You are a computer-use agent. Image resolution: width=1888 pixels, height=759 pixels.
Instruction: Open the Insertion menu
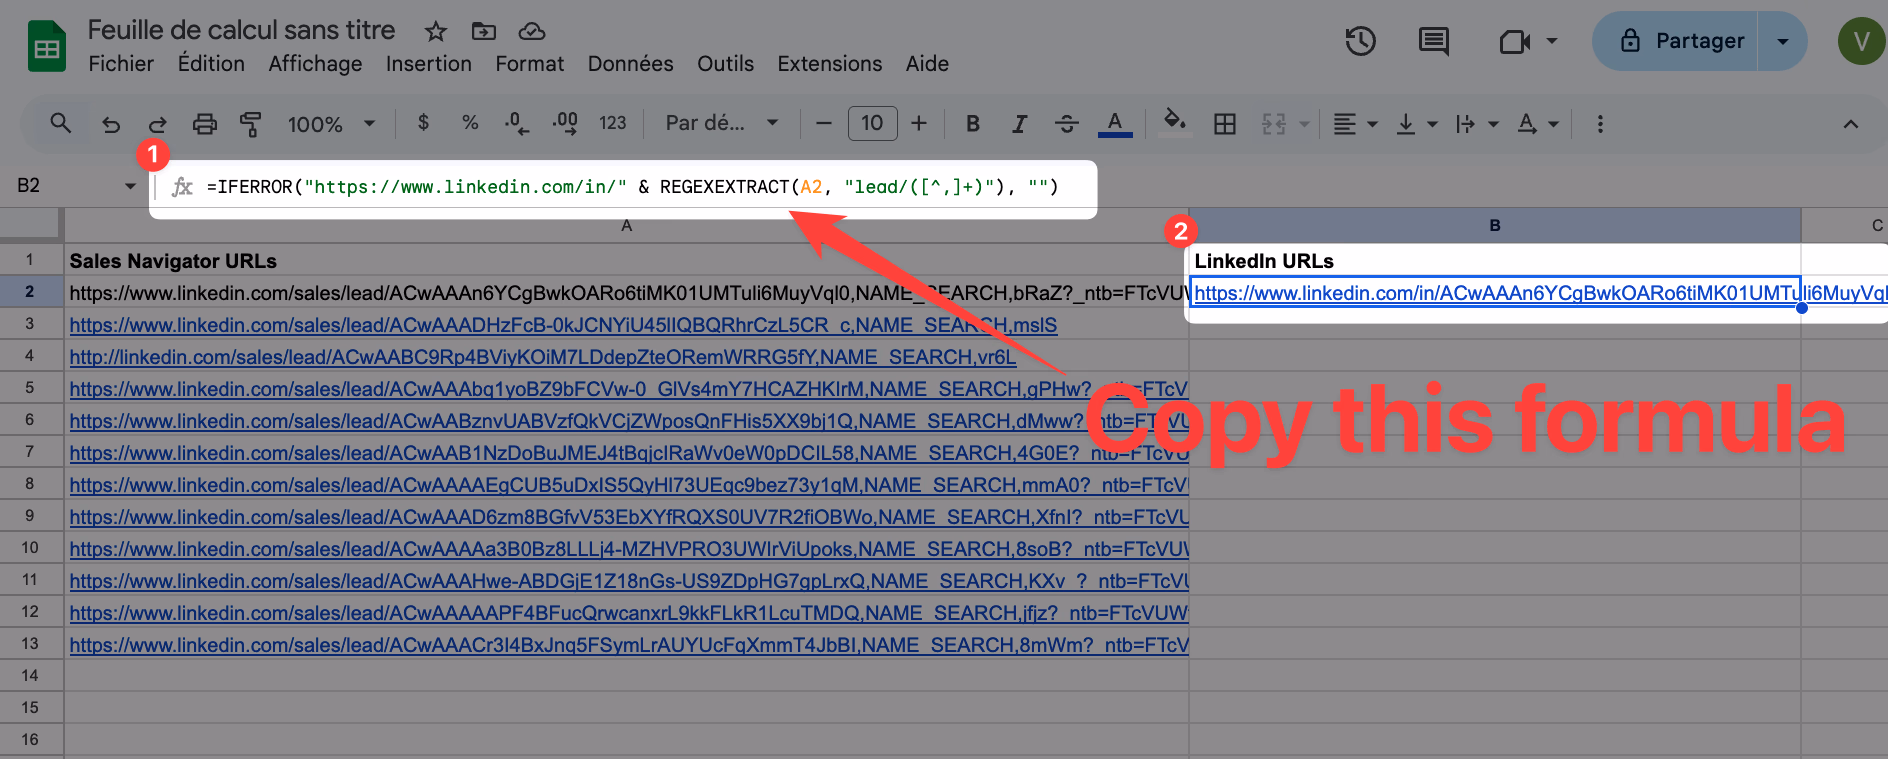428,64
